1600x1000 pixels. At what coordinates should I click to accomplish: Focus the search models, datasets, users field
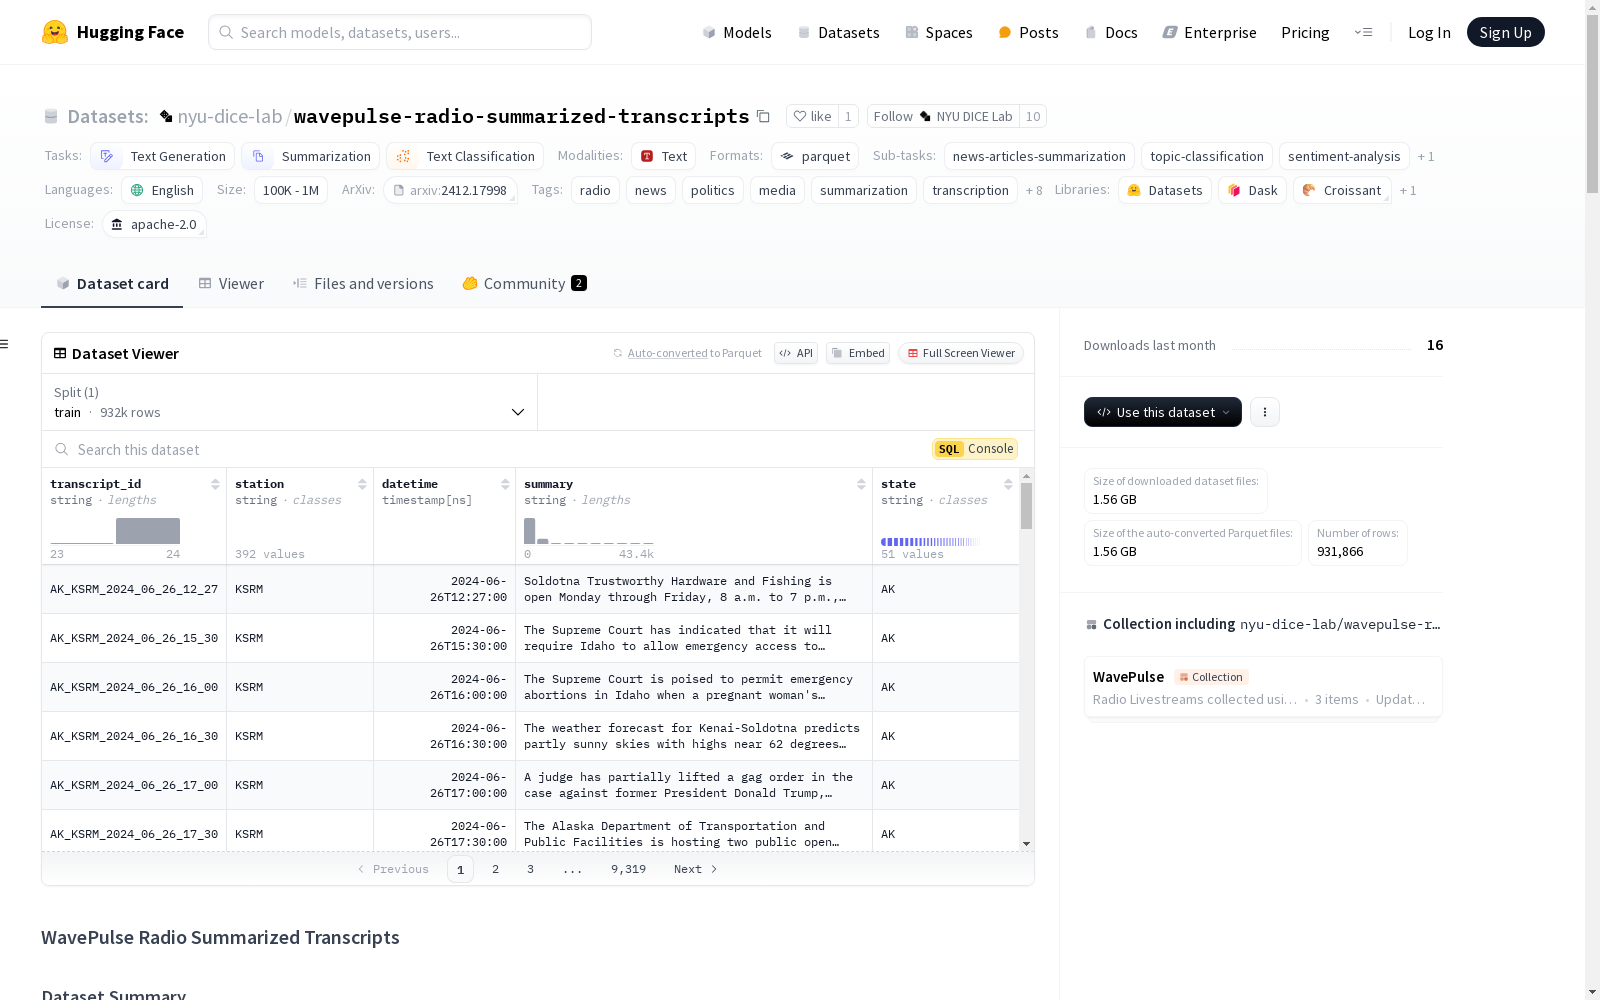coord(400,32)
